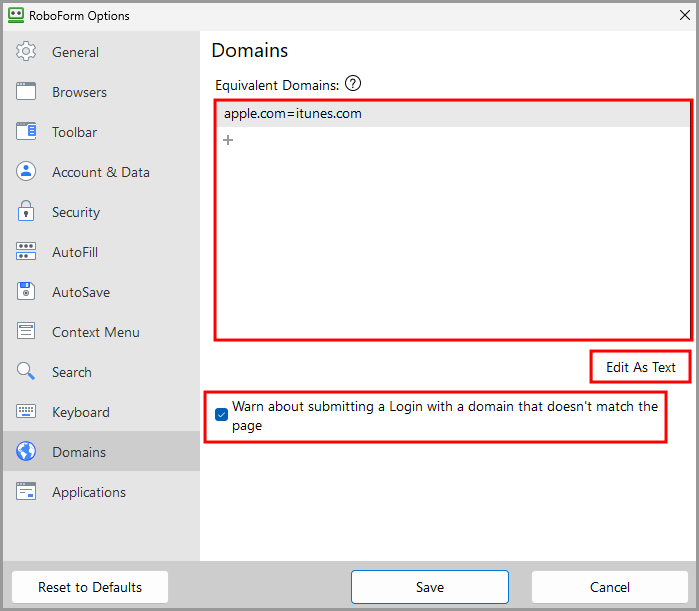Open the Toolbar settings page
Screen dimensions: 699x611
tap(101, 132)
